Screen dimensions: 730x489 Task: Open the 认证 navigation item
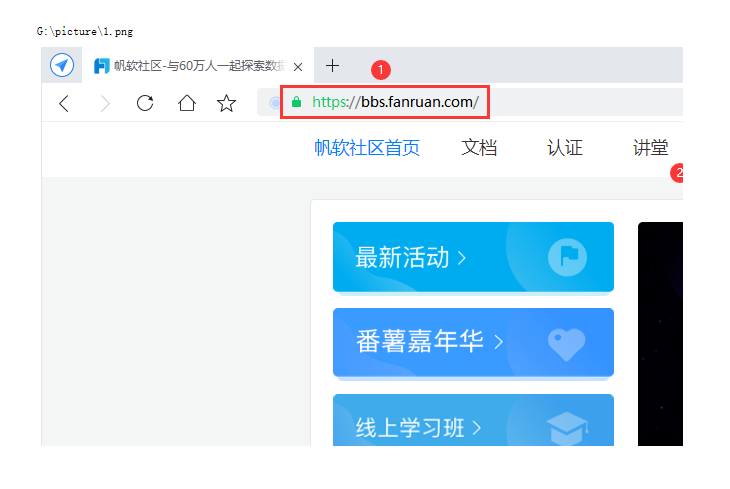pyautogui.click(x=565, y=148)
